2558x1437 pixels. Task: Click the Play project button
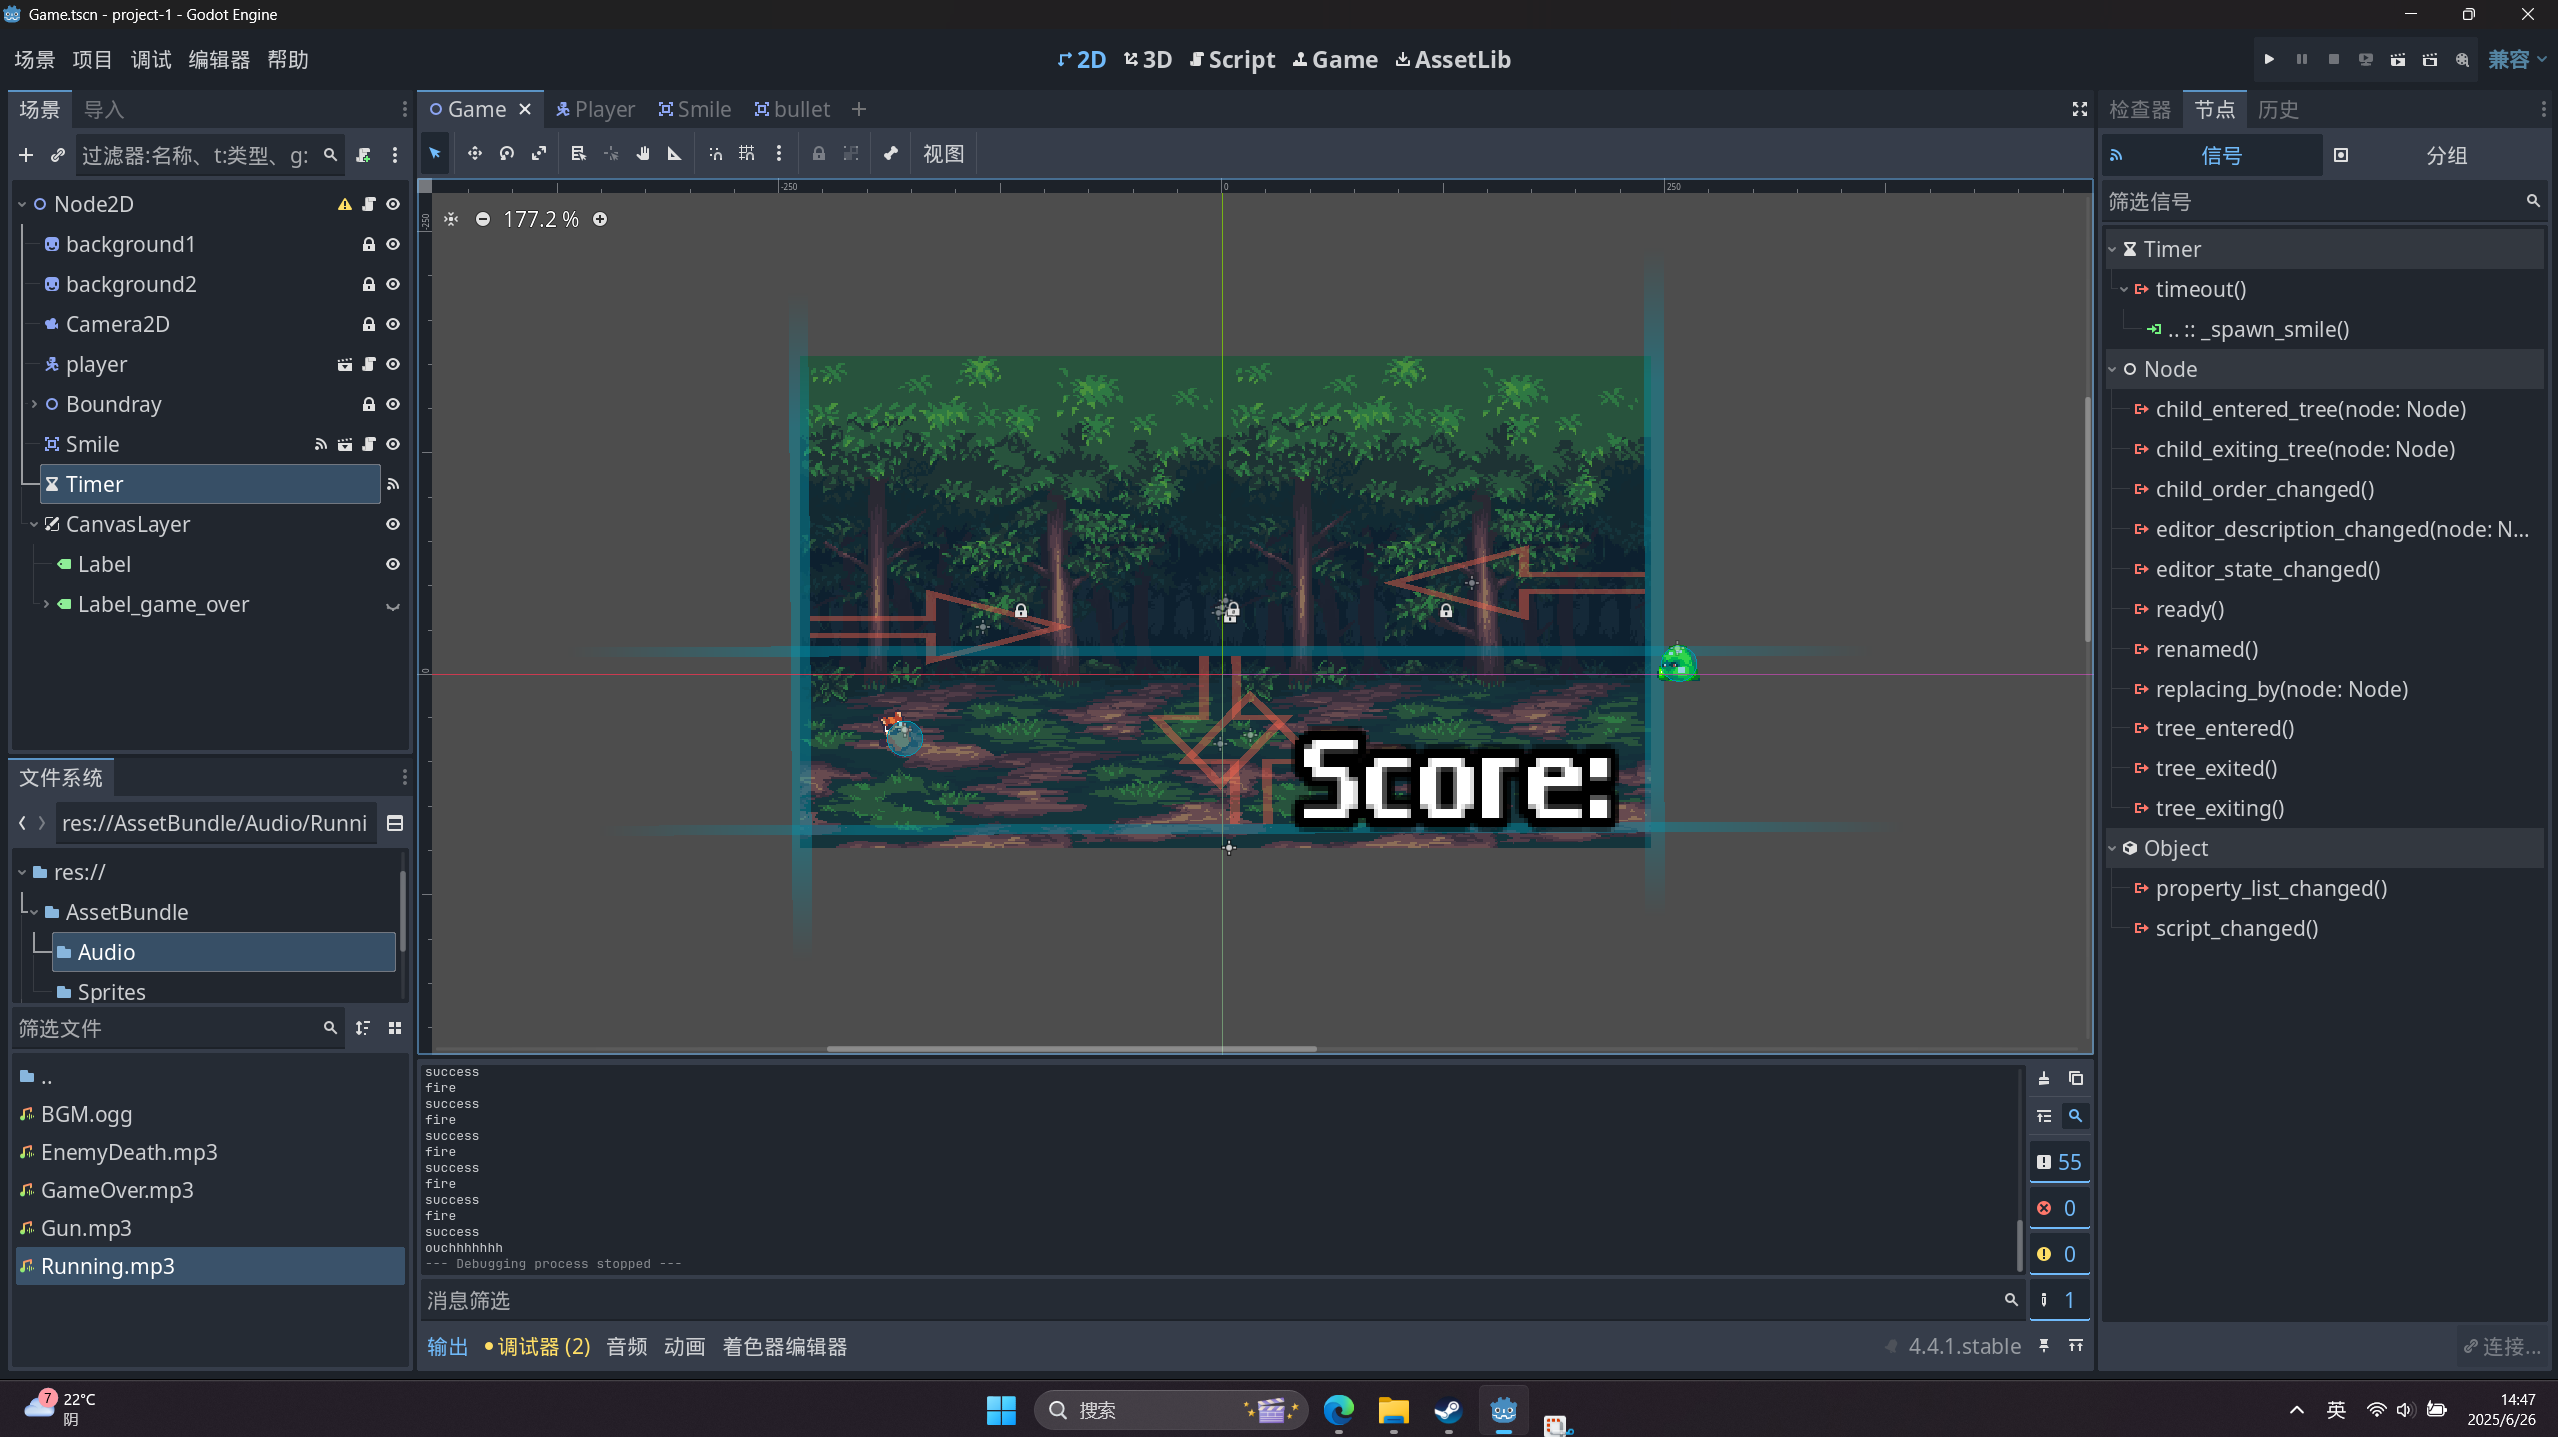(2269, 60)
